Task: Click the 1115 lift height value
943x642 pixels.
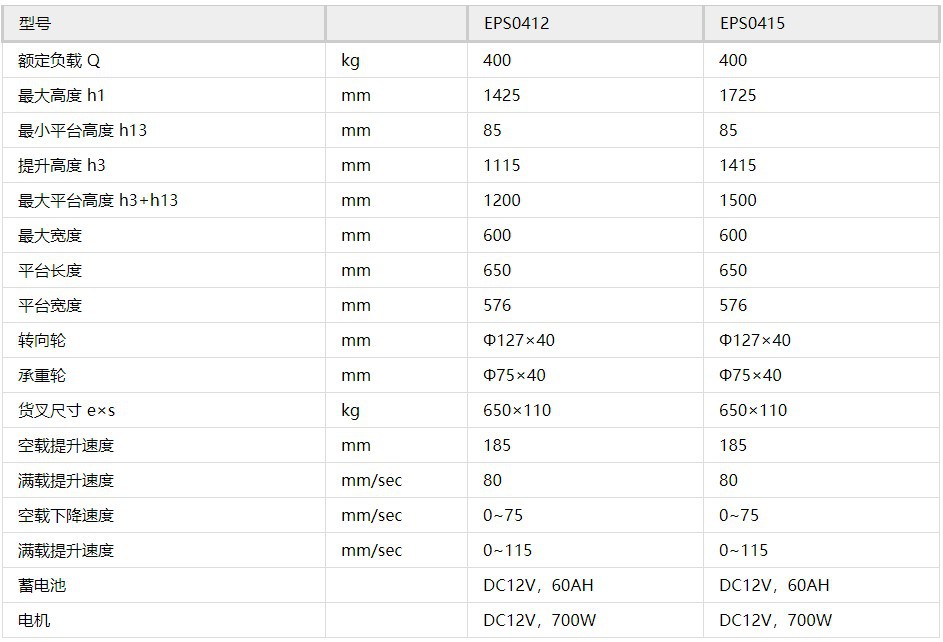Action: (502, 165)
